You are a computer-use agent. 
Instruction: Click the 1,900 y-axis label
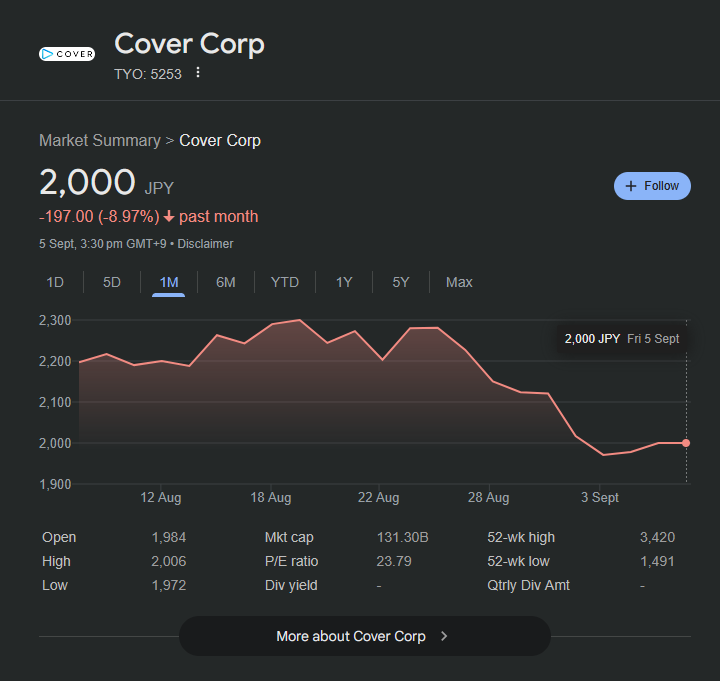click(55, 484)
